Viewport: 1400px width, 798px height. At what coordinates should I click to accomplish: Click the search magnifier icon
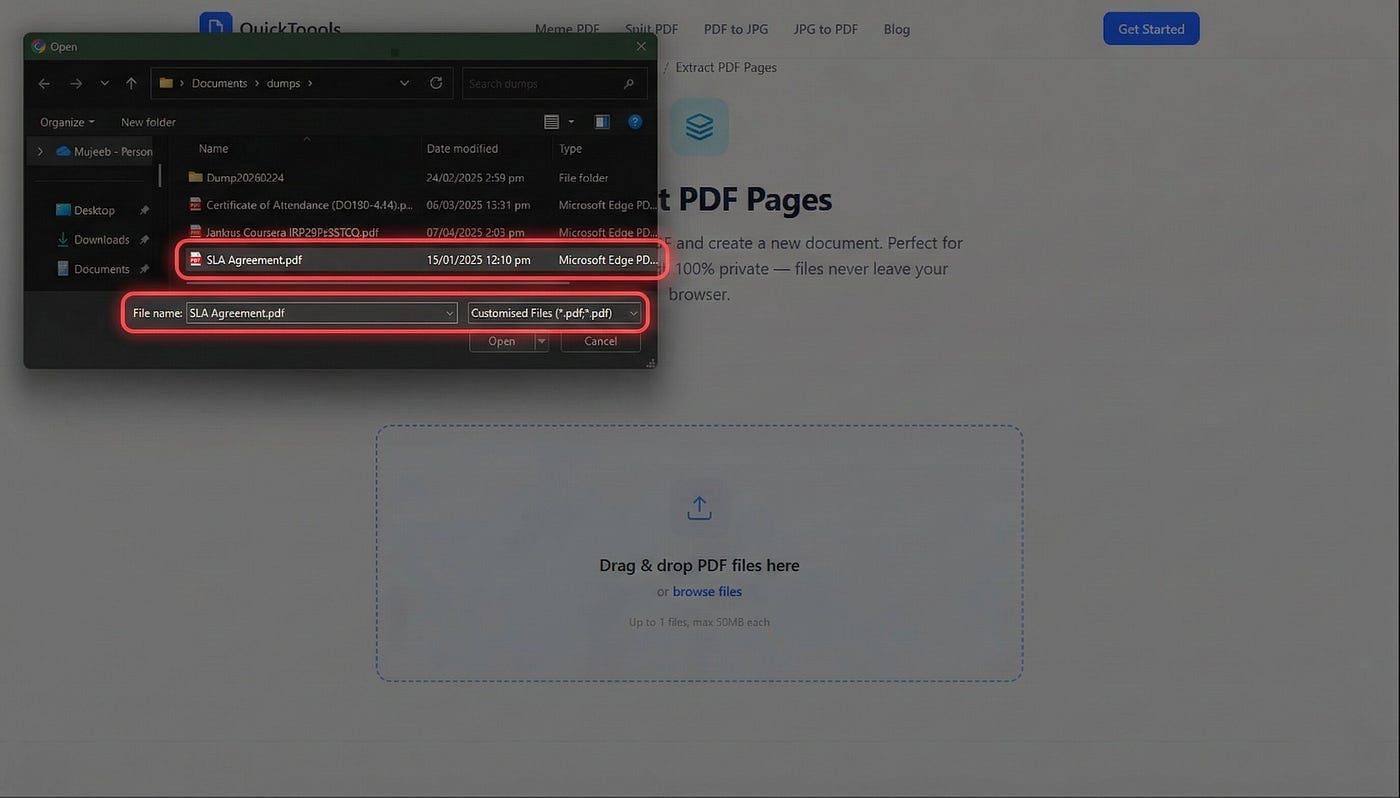tap(628, 84)
